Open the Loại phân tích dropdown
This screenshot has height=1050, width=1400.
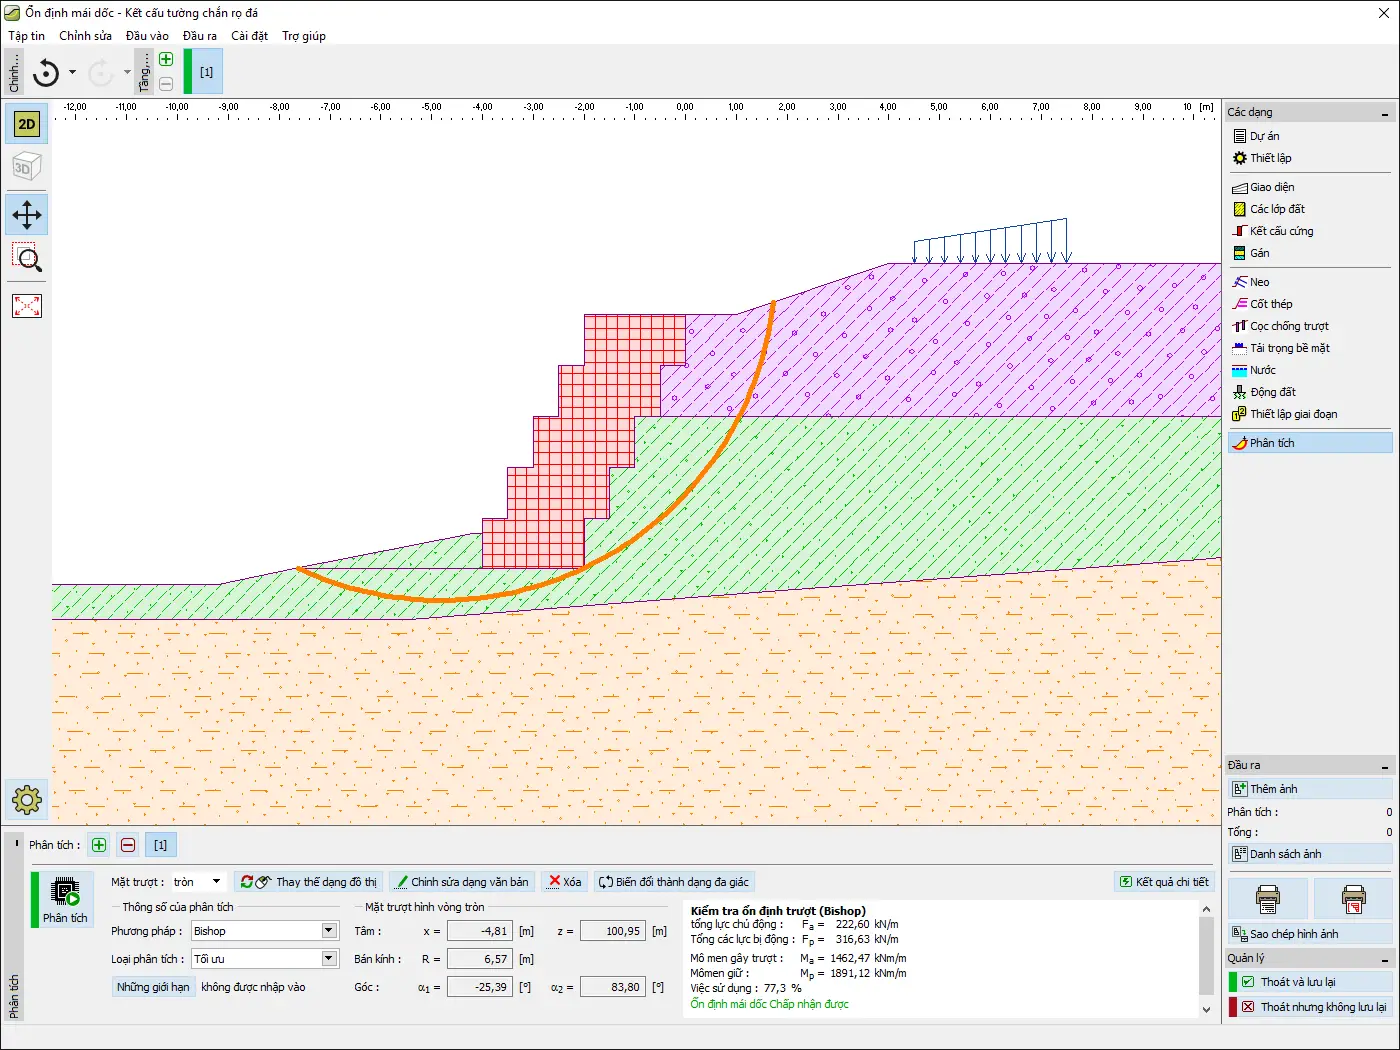pos(329,959)
